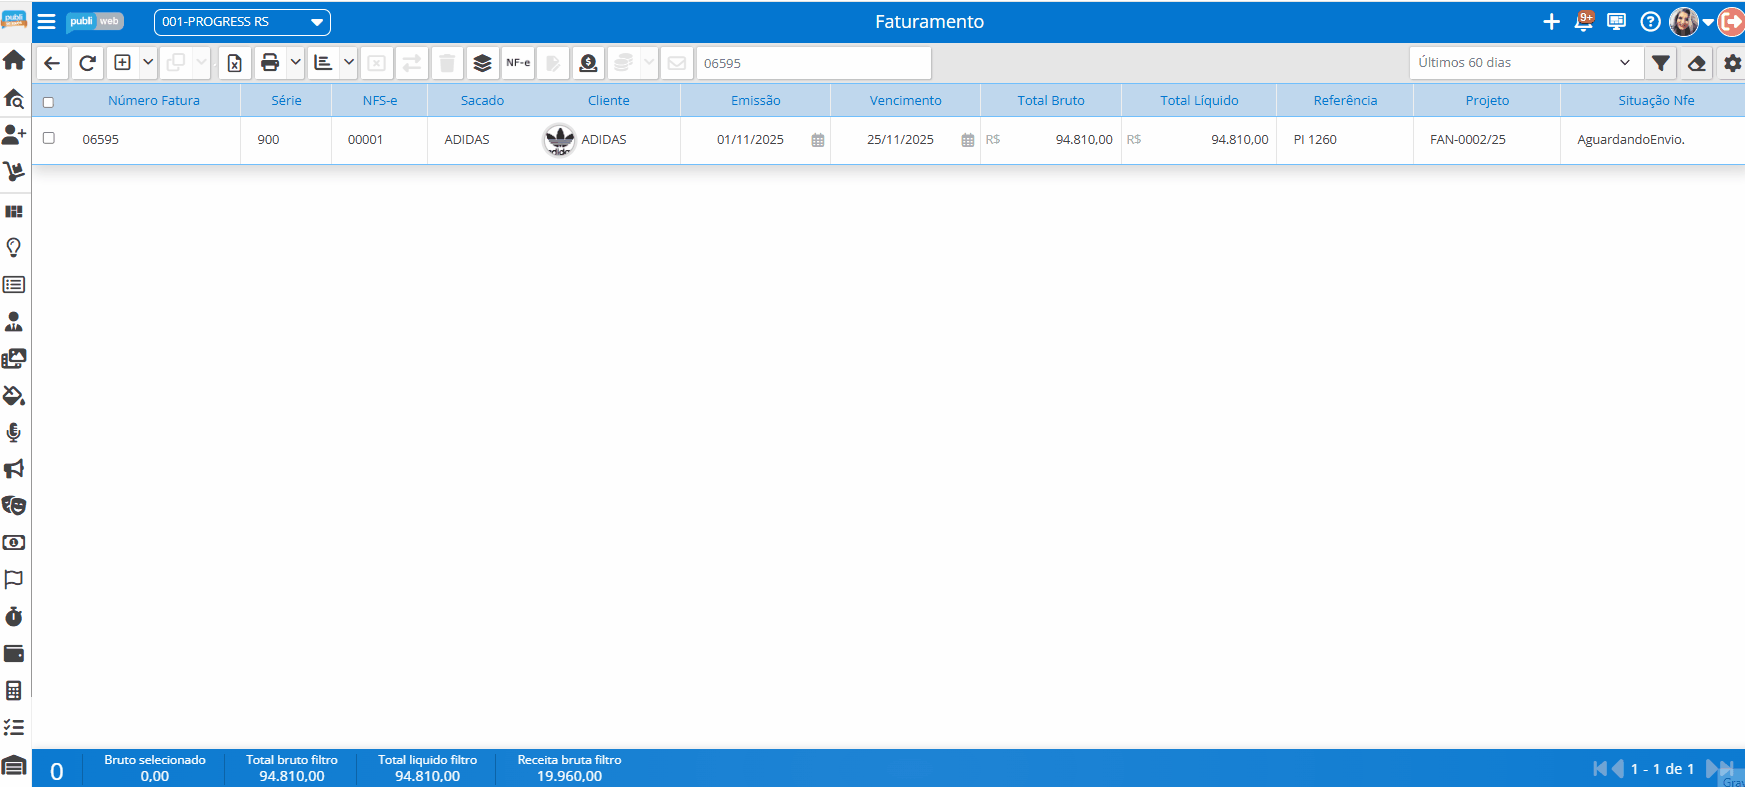The height and width of the screenshot is (787, 1745).
Task: Click the money bag icon in the toolbar
Action: coord(589,63)
